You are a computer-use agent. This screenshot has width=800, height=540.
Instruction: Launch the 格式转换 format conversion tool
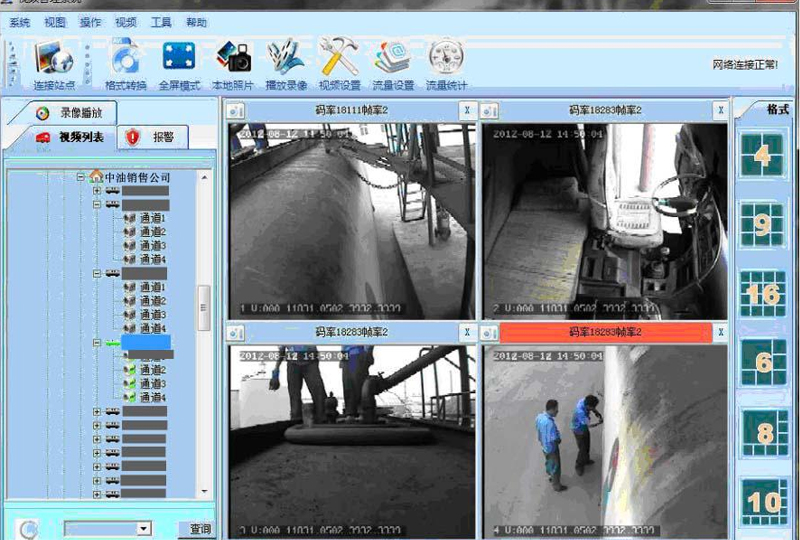[126, 64]
